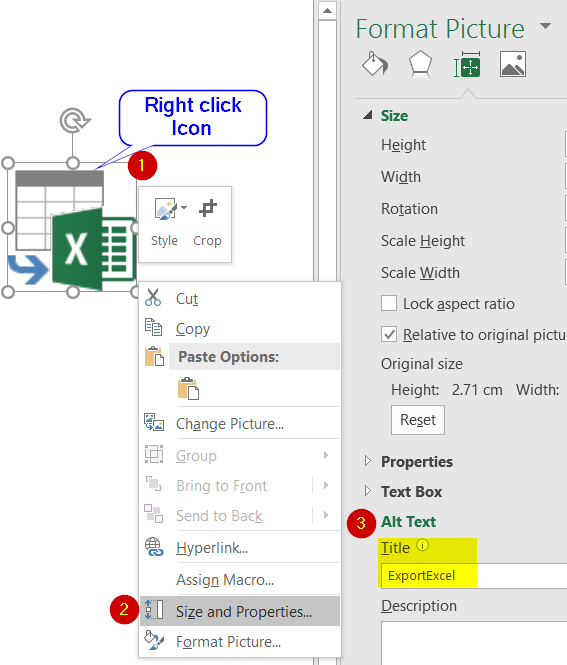Image resolution: width=567 pixels, height=665 pixels.
Task: Click the scissors Cut icon
Action: (153, 297)
